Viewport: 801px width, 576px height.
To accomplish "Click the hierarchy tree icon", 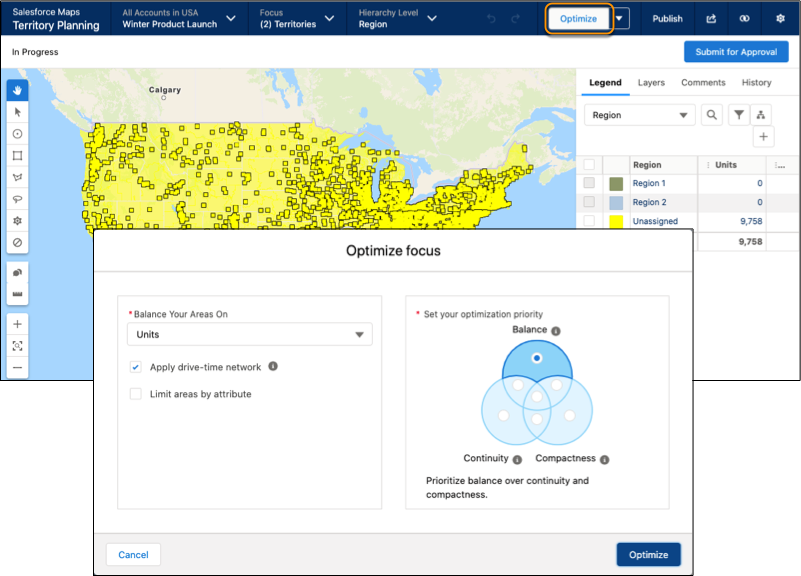I will pos(761,115).
